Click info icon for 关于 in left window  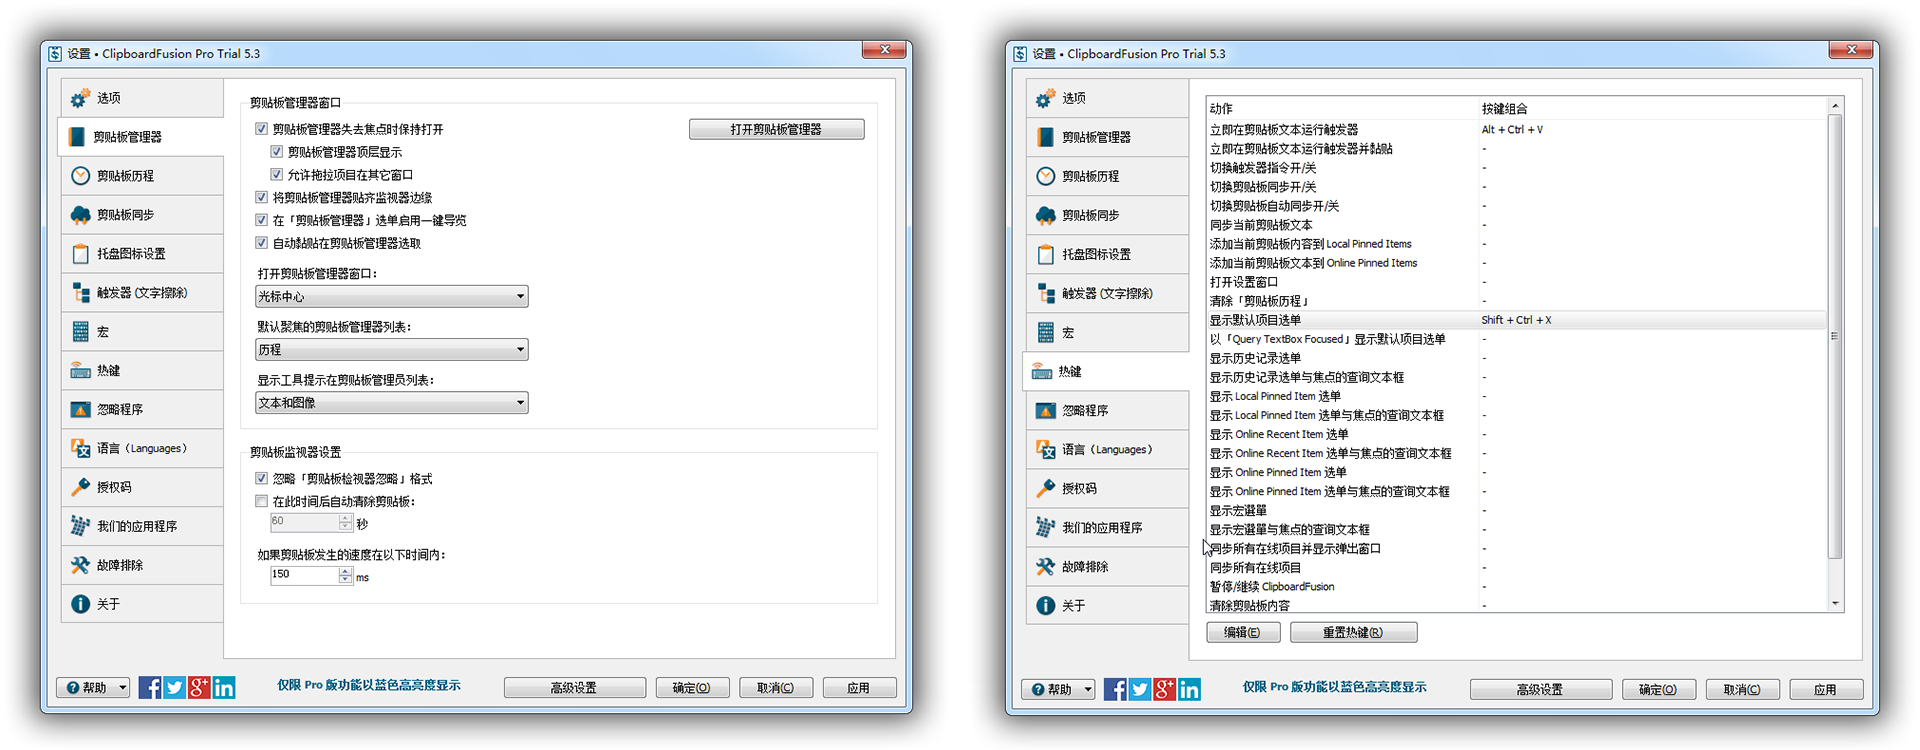[x=80, y=604]
